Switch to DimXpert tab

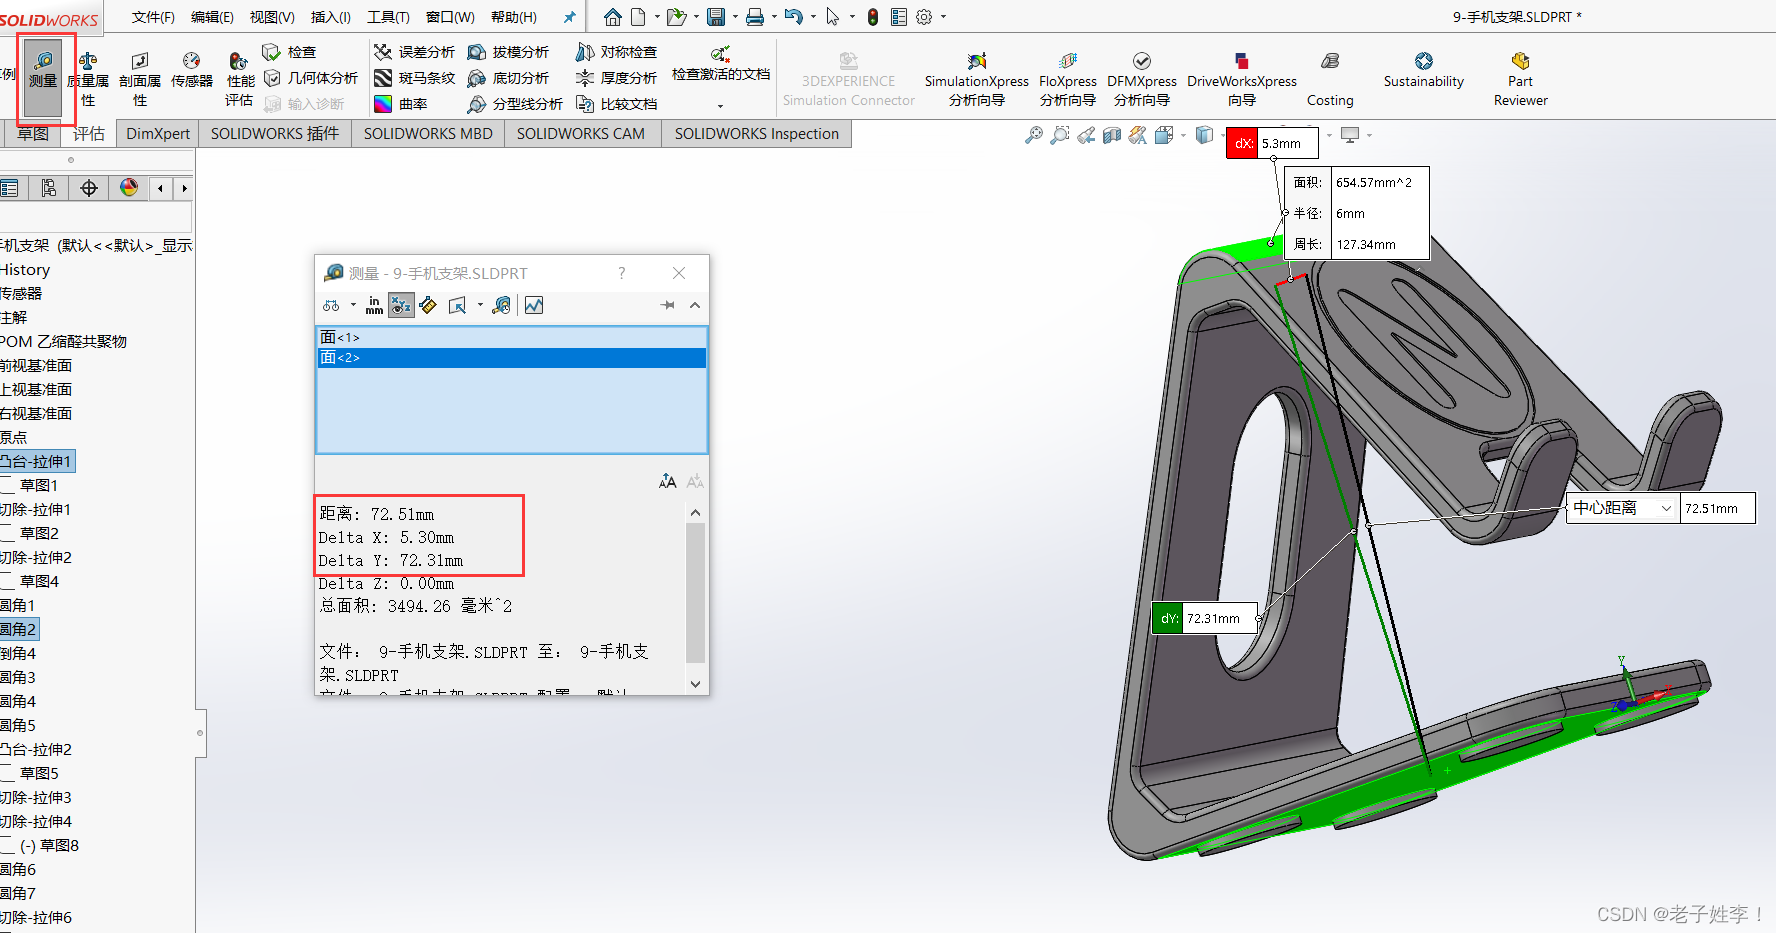point(157,134)
